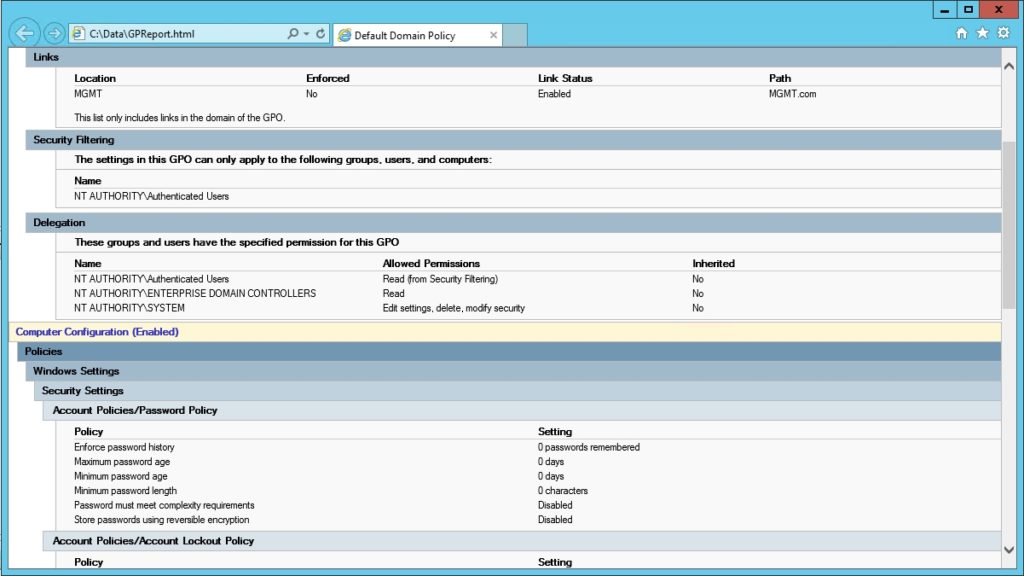1024x576 pixels.
Task: Click 'Read (from Security Filtering)' permission text
Action: click(x=440, y=280)
